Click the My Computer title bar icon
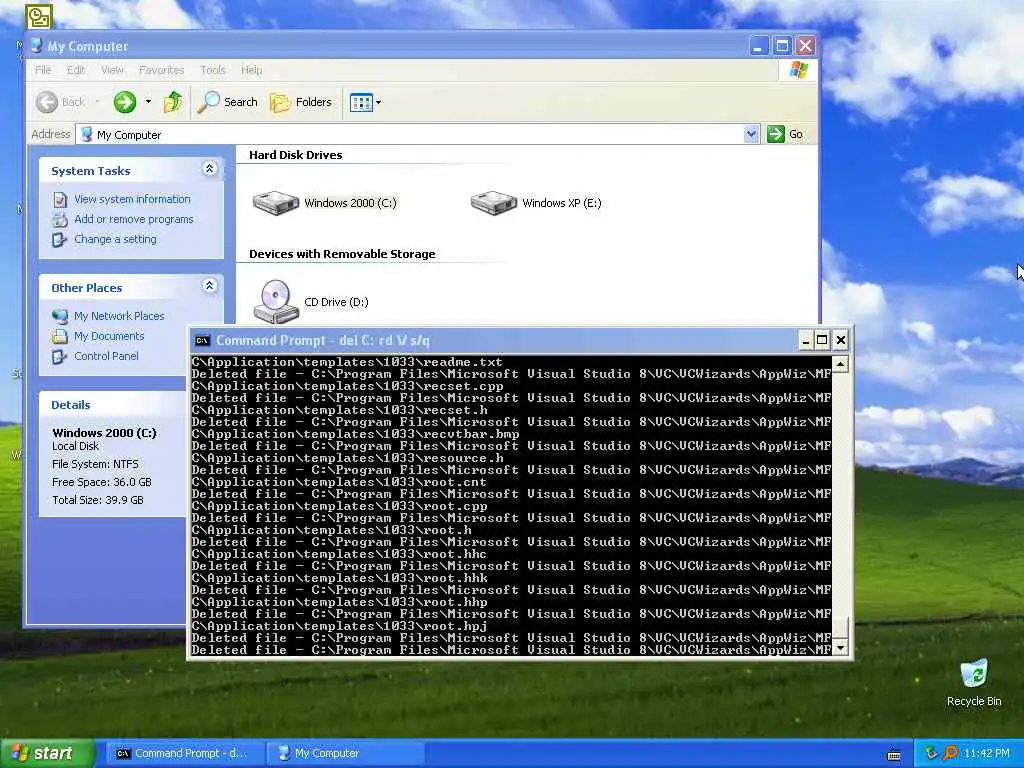Viewport: 1024px width, 768px height. [37, 46]
